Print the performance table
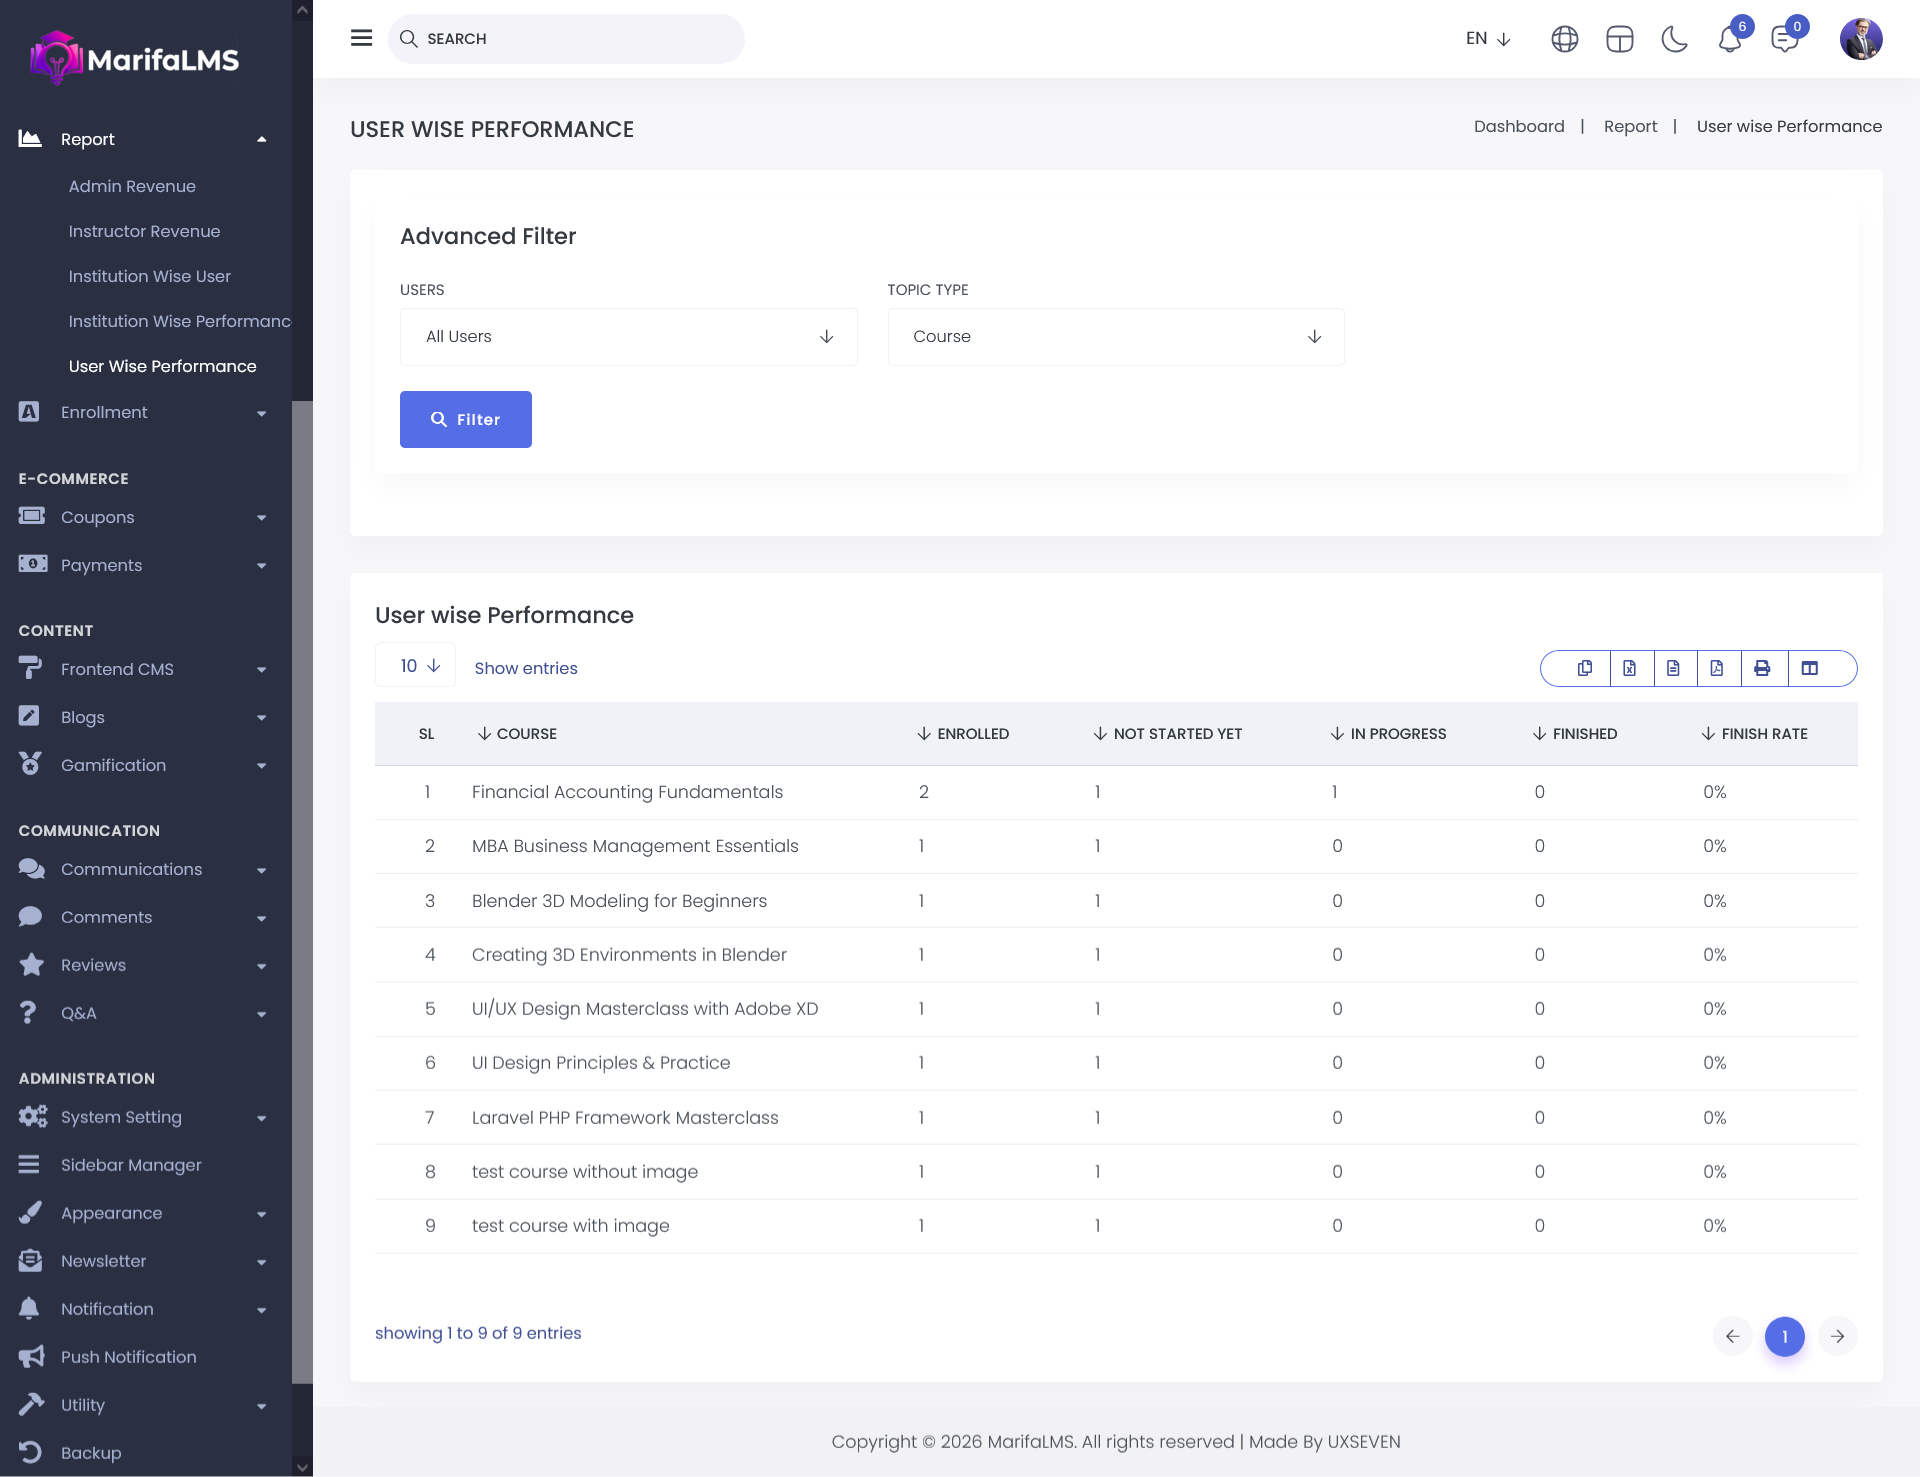This screenshot has width=1920, height=1477. [1762, 668]
